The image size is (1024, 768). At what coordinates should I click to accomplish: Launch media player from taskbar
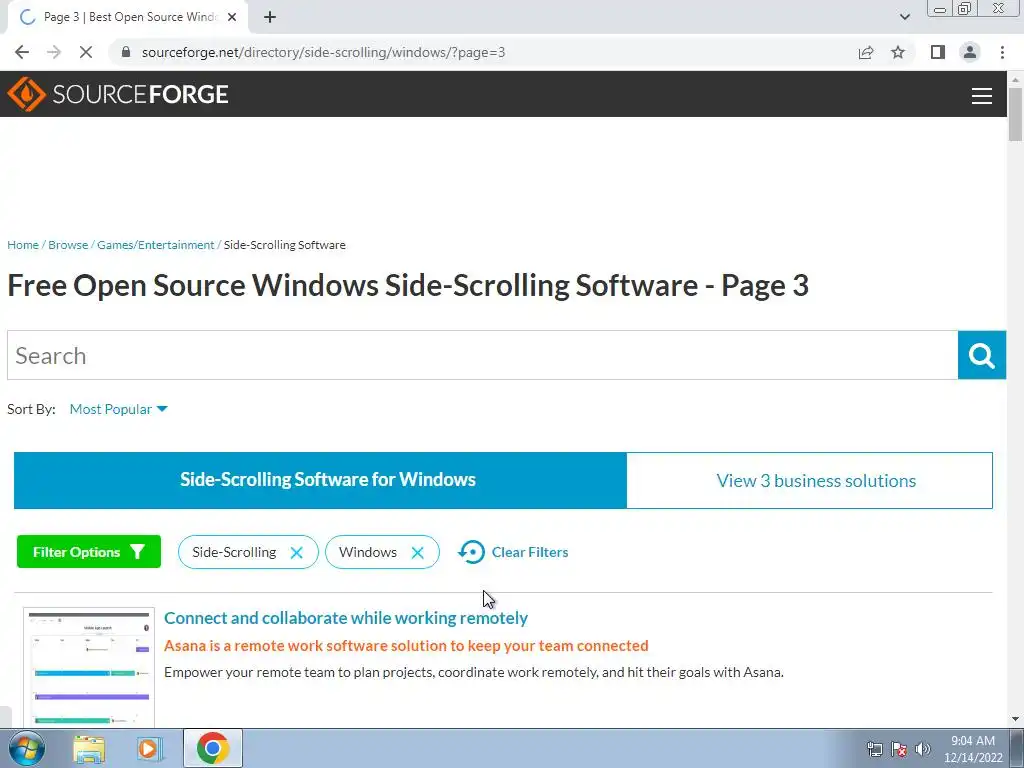149,748
